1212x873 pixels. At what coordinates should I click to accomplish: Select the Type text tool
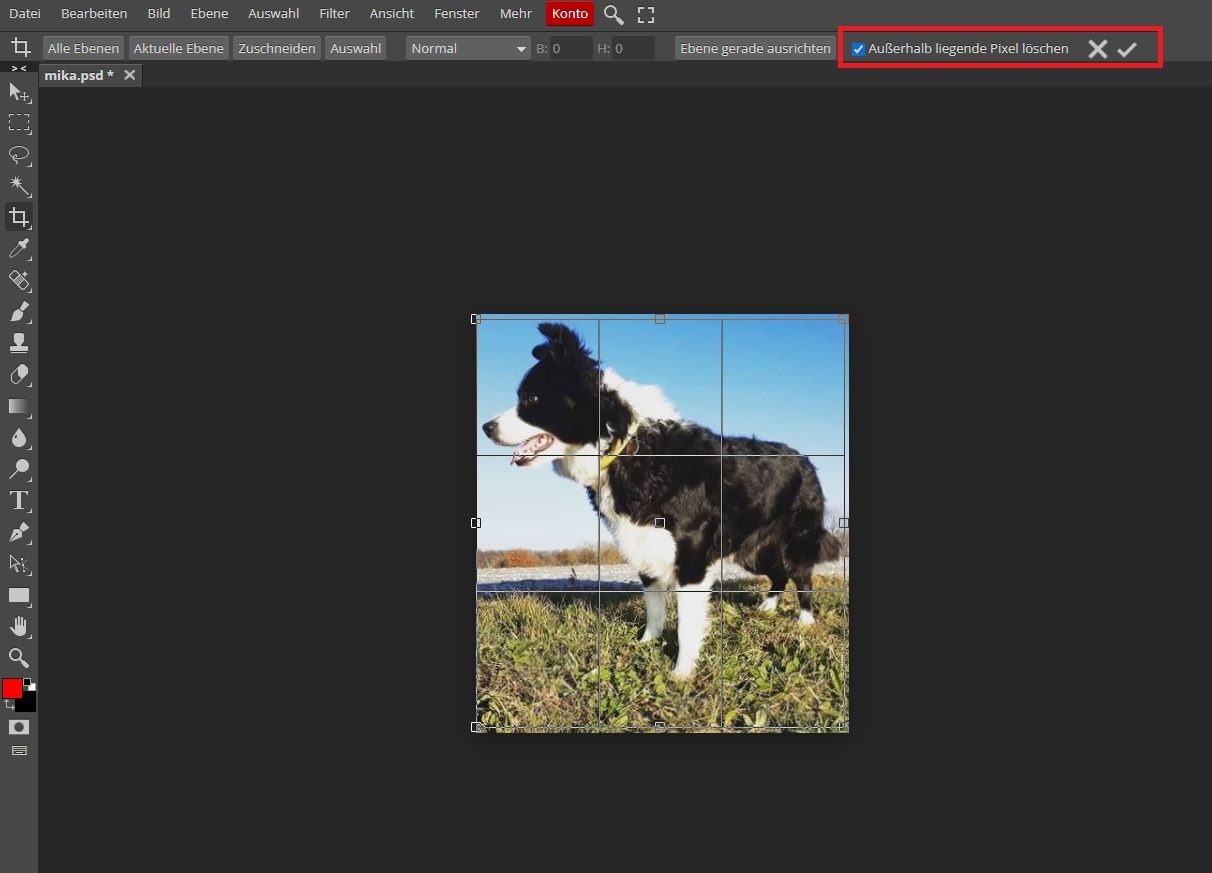click(19, 501)
